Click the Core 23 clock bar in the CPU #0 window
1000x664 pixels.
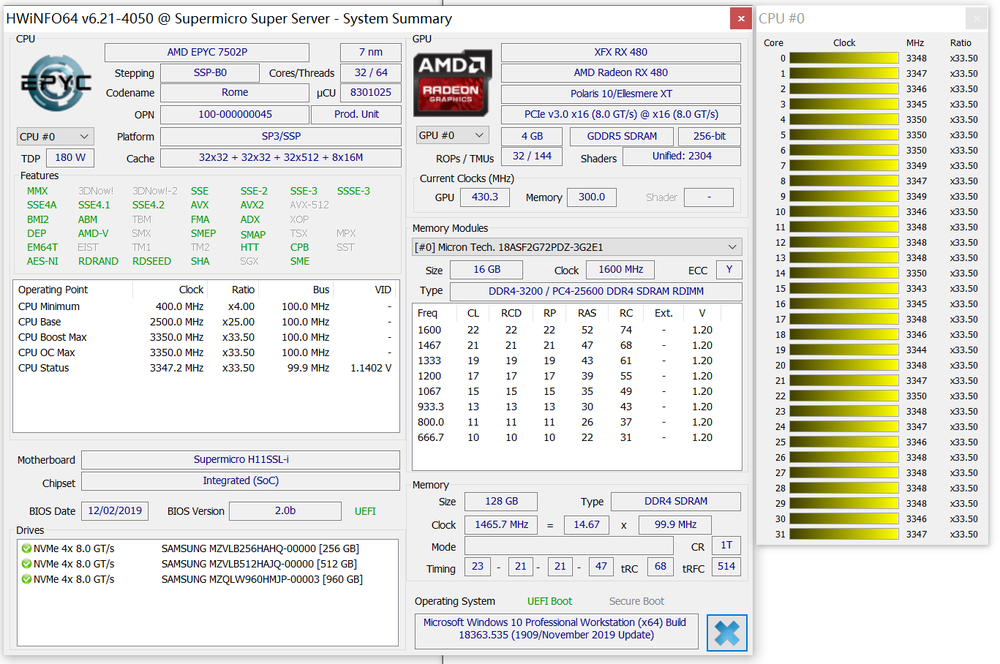pos(844,411)
